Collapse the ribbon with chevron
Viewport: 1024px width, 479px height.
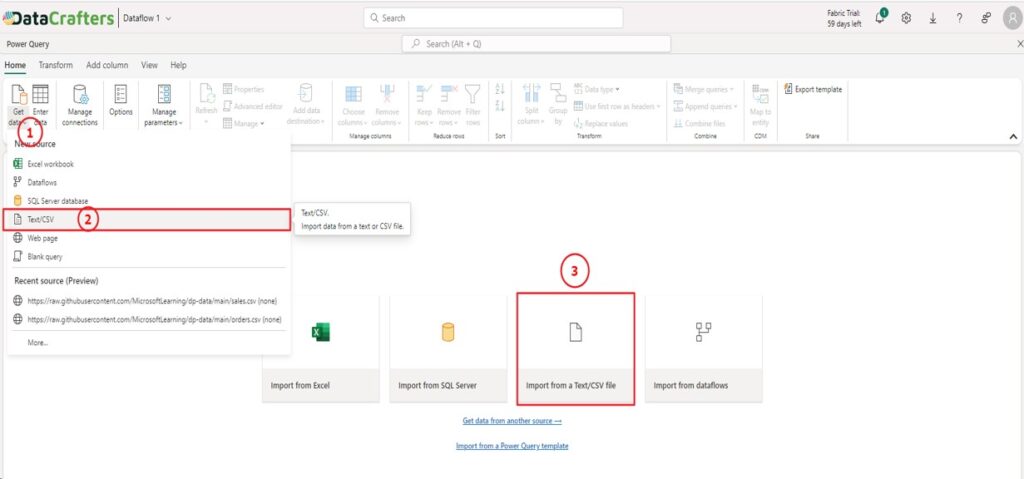pos(1014,137)
